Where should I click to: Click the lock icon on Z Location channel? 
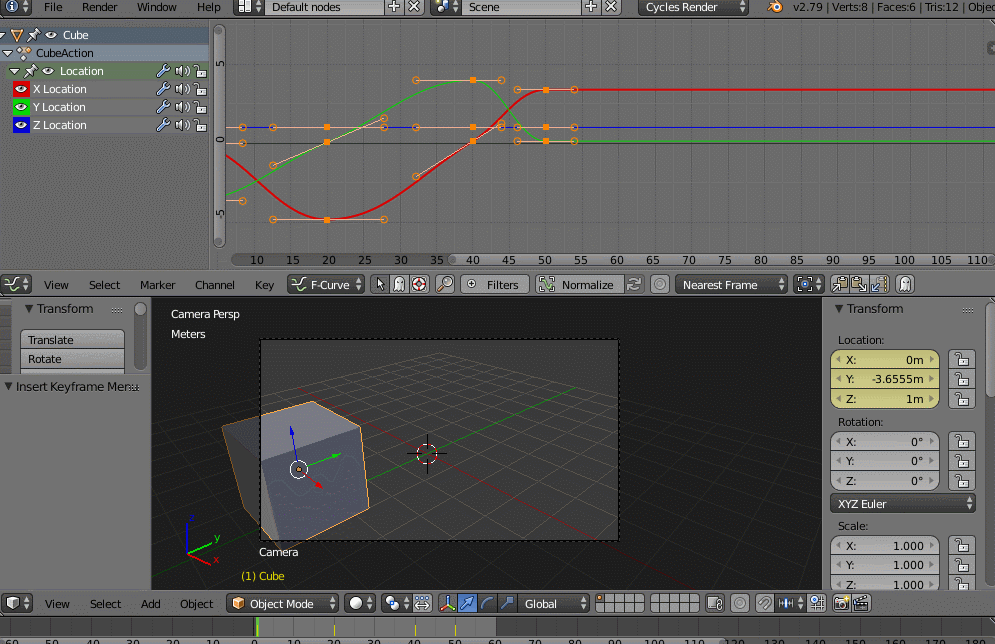point(200,125)
